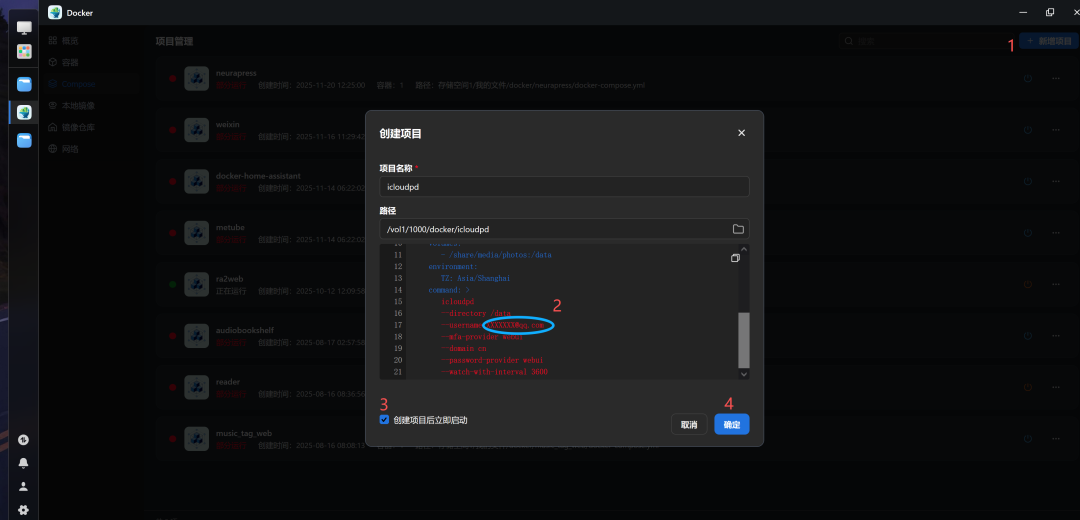The width and height of the screenshot is (1080, 520).
Task: Uncheck 创建项目后立即启动 checkbox
Action: [385, 420]
